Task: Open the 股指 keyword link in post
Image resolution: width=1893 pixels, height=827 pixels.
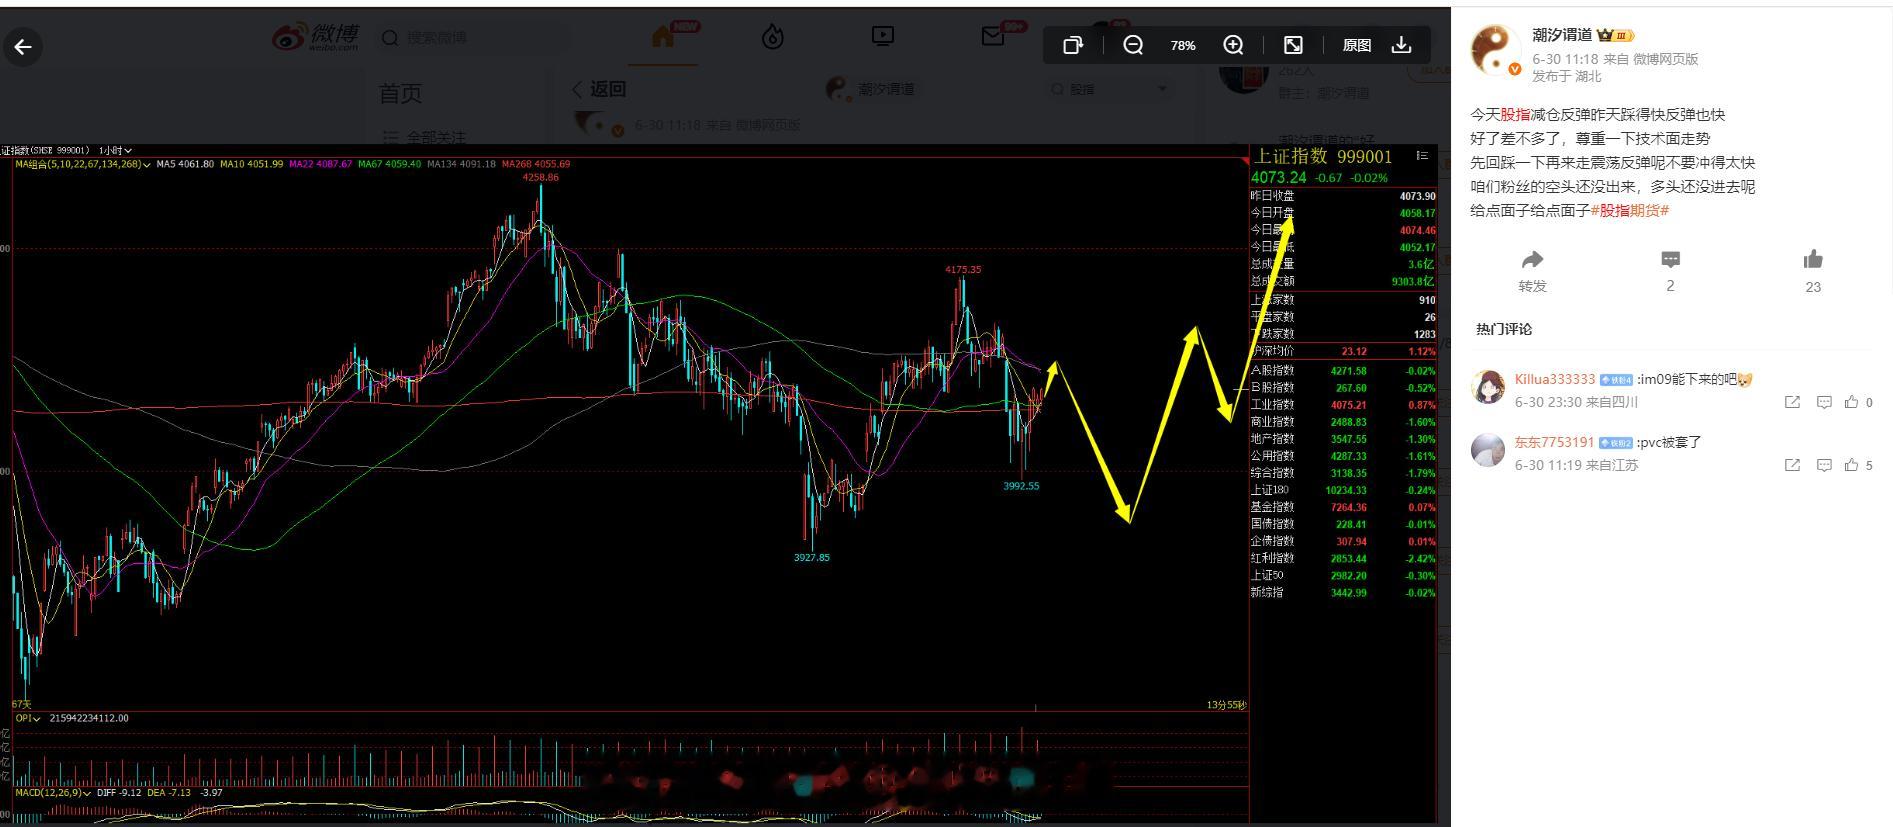Action: pos(1515,115)
